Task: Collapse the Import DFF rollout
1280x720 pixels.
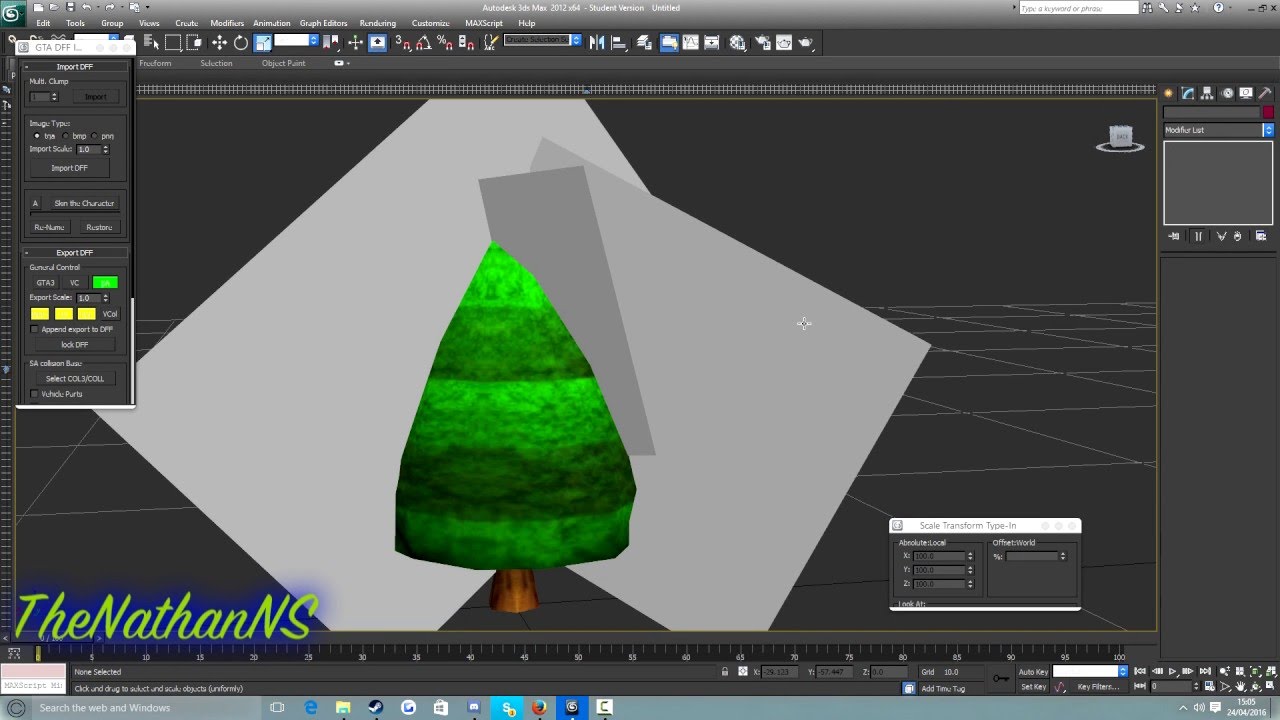Action: point(75,67)
